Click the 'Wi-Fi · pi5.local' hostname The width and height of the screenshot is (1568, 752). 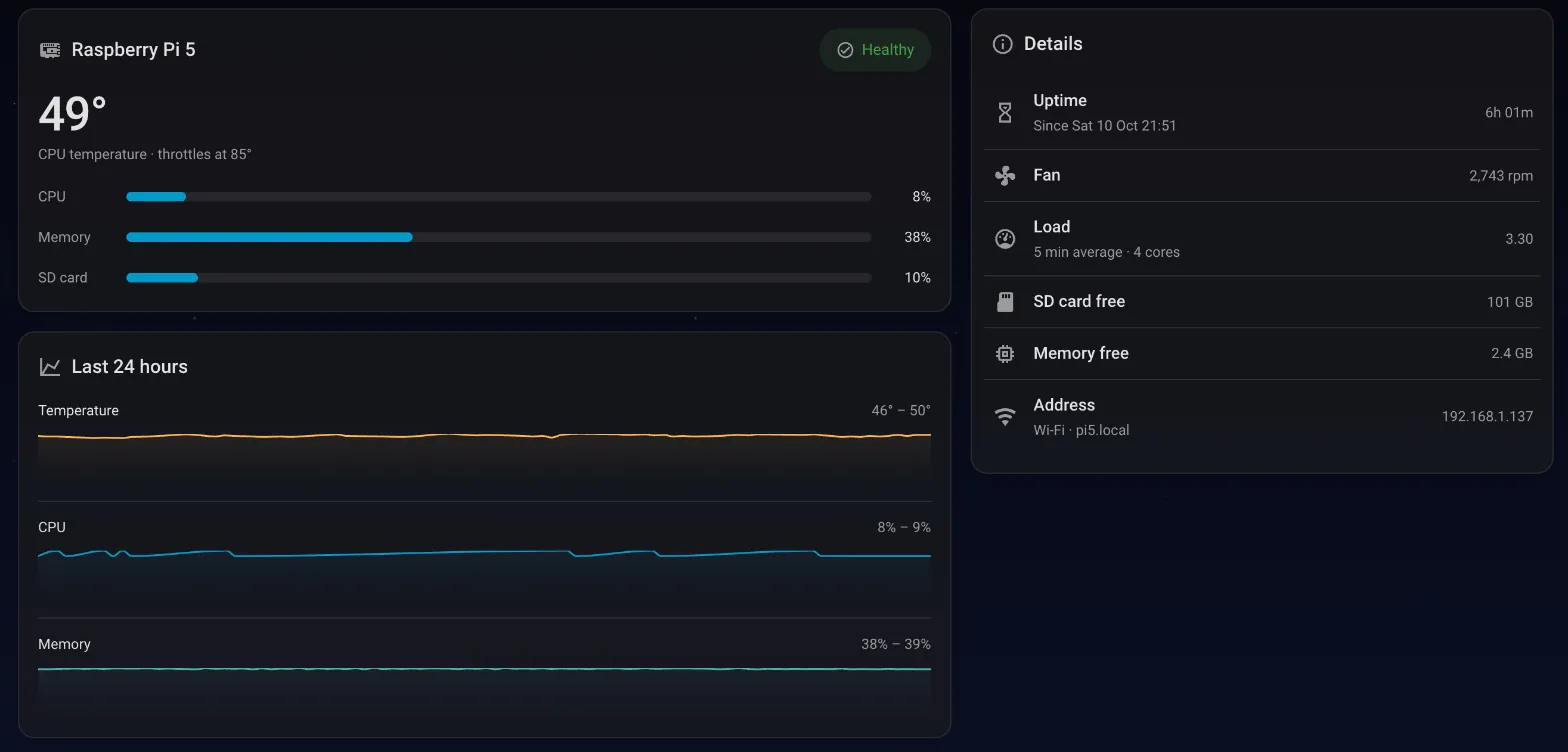(1081, 431)
